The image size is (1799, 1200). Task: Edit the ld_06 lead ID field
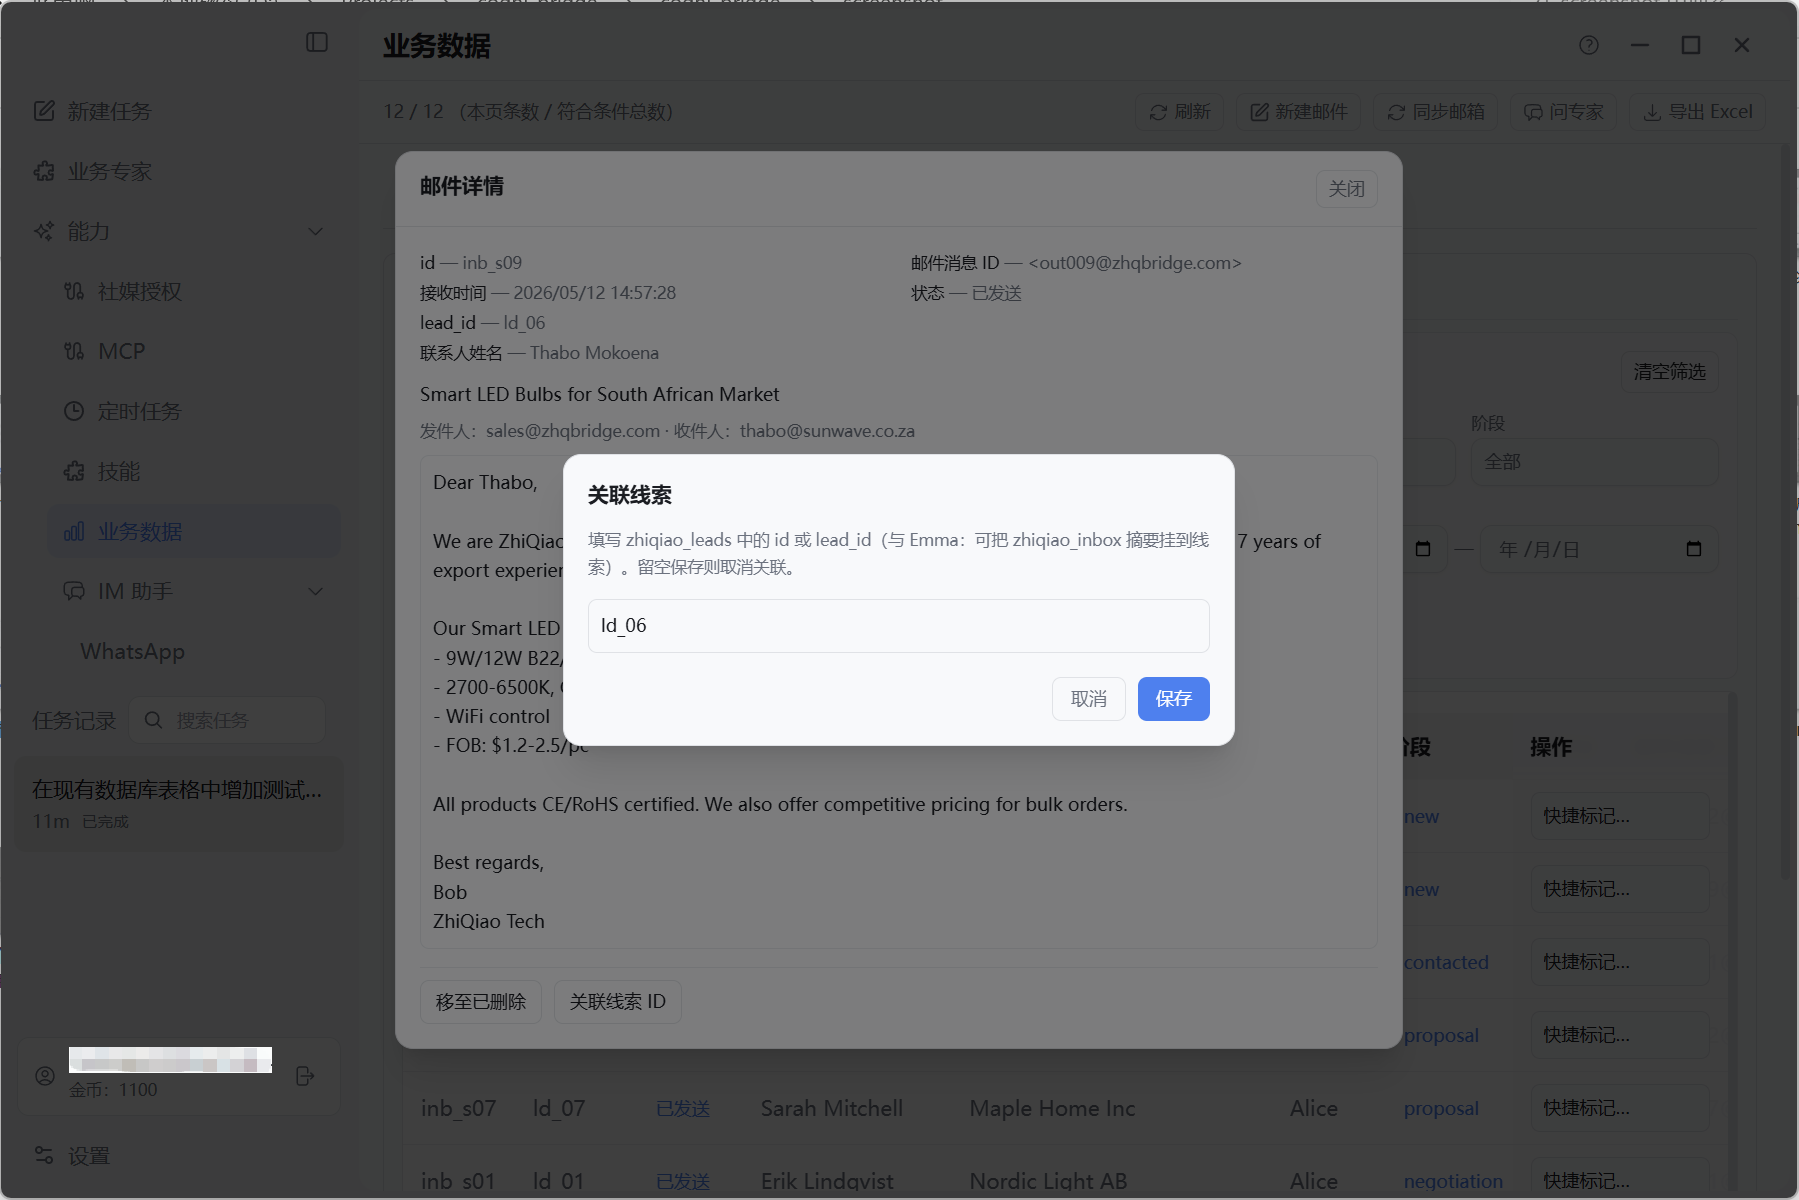[x=898, y=626]
